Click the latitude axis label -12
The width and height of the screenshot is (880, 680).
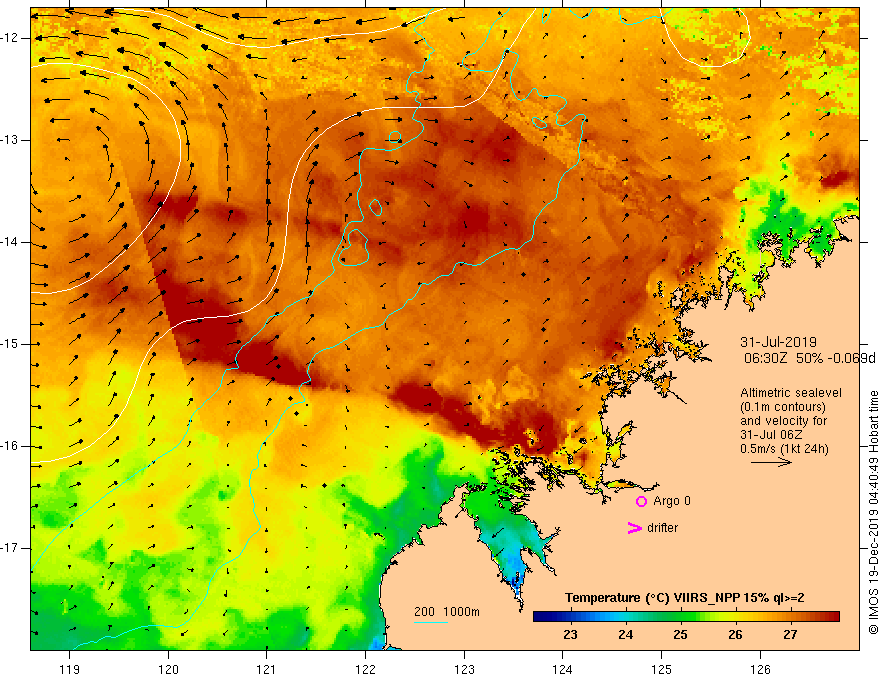[x=11, y=38]
